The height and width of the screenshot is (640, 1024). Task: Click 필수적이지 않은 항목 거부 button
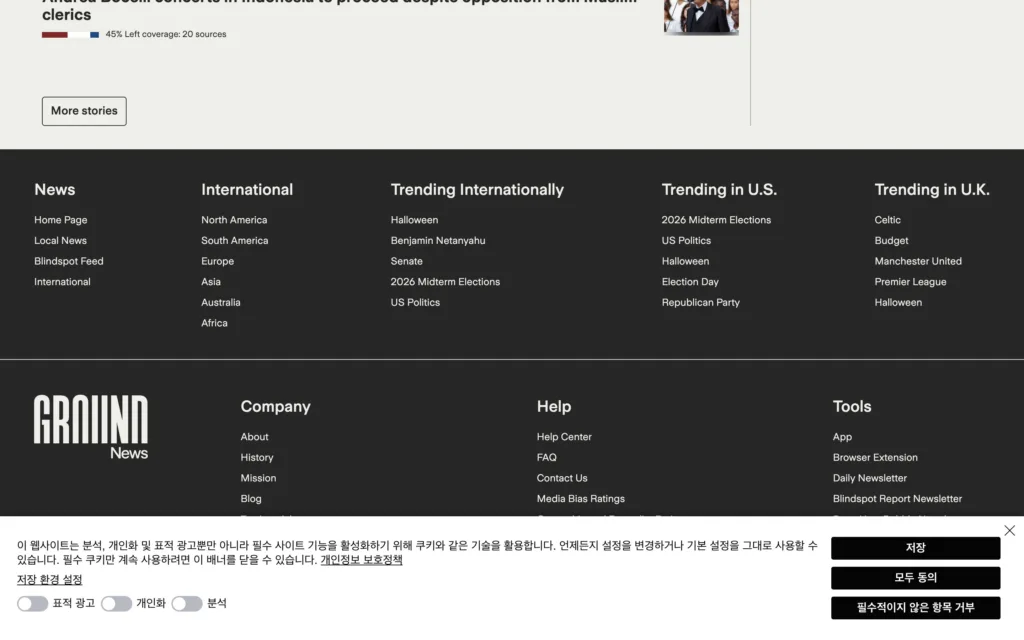916,608
